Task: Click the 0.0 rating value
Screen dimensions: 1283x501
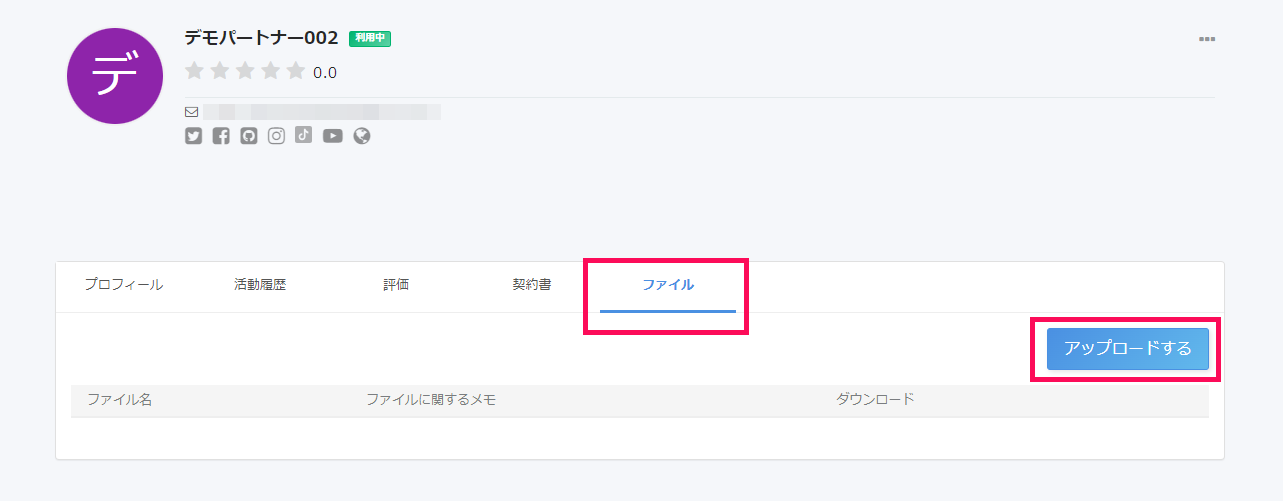Action: (x=325, y=72)
